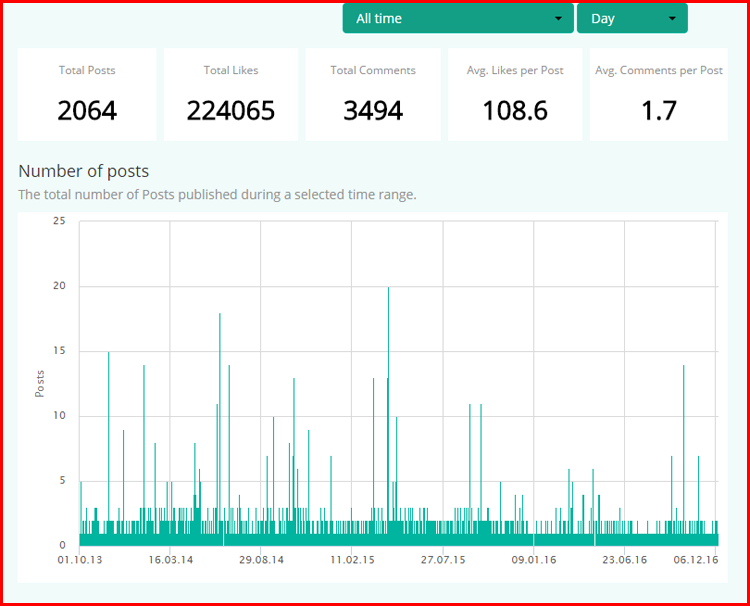This screenshot has height=606, width=750.
Task: Click the vertical Posts axis title
Action: 40,384
